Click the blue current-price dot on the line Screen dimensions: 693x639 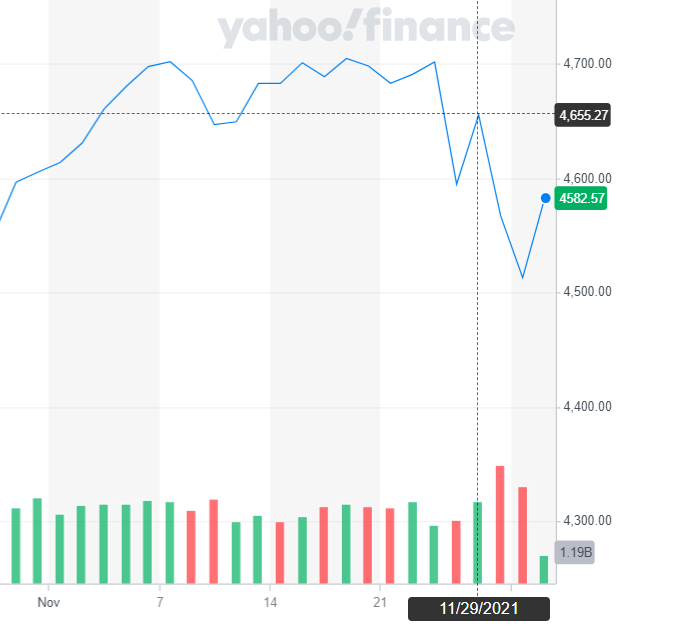coord(545,198)
